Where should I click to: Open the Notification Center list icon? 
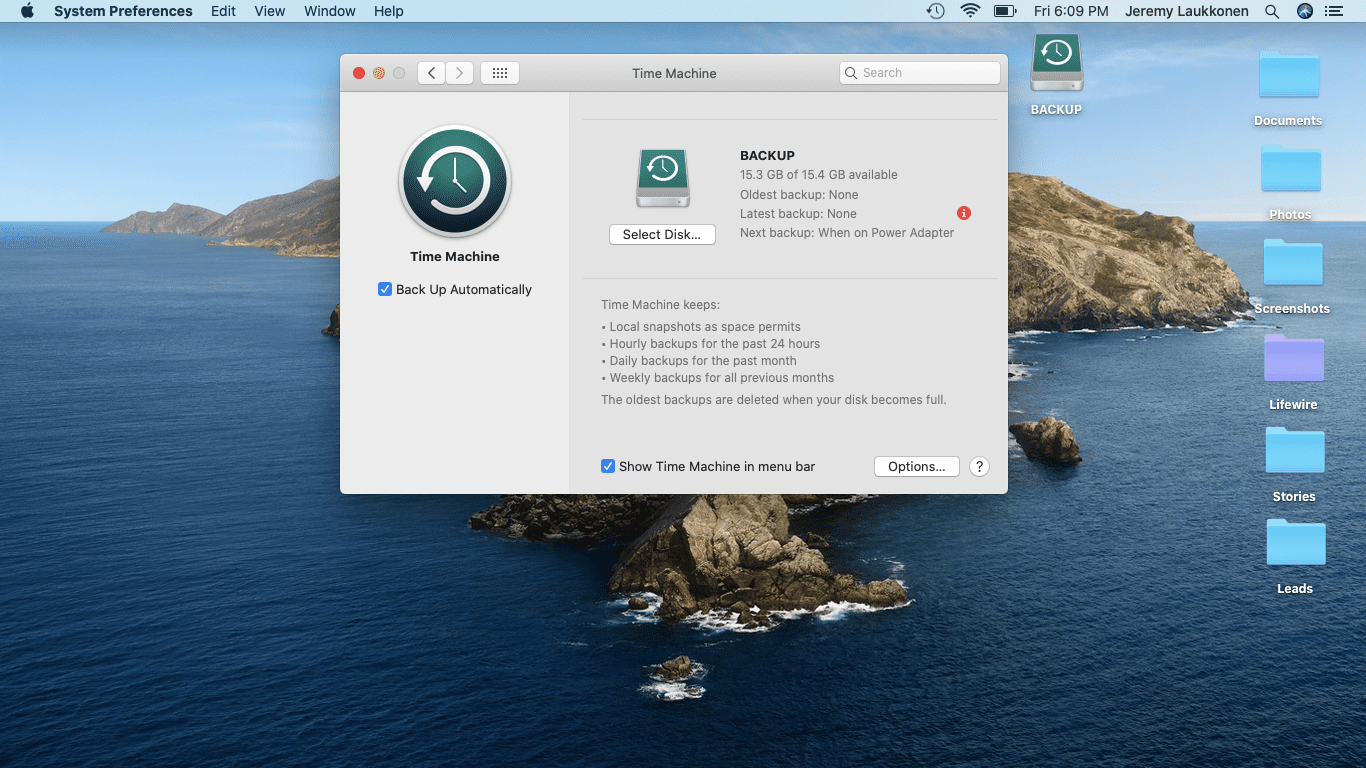[1333, 11]
